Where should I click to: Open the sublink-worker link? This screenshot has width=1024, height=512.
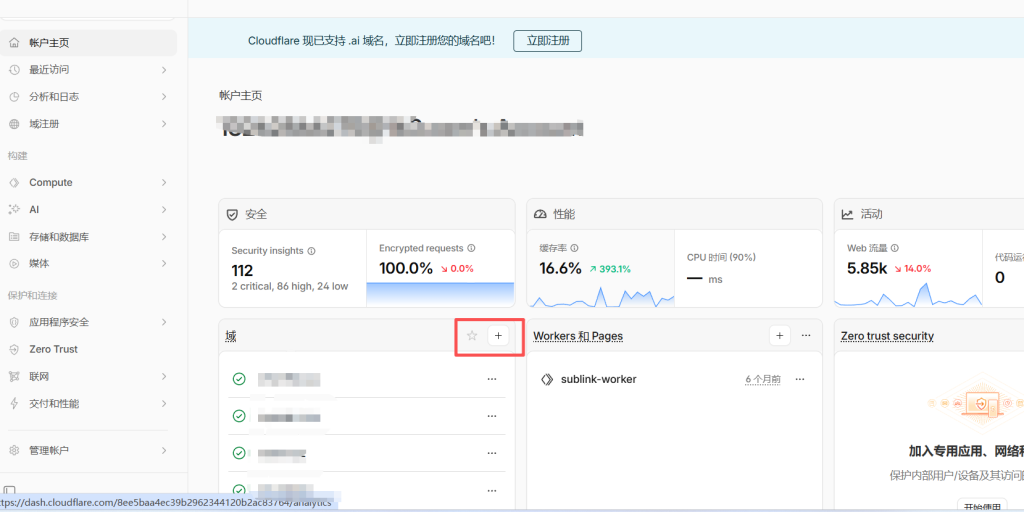click(598, 380)
